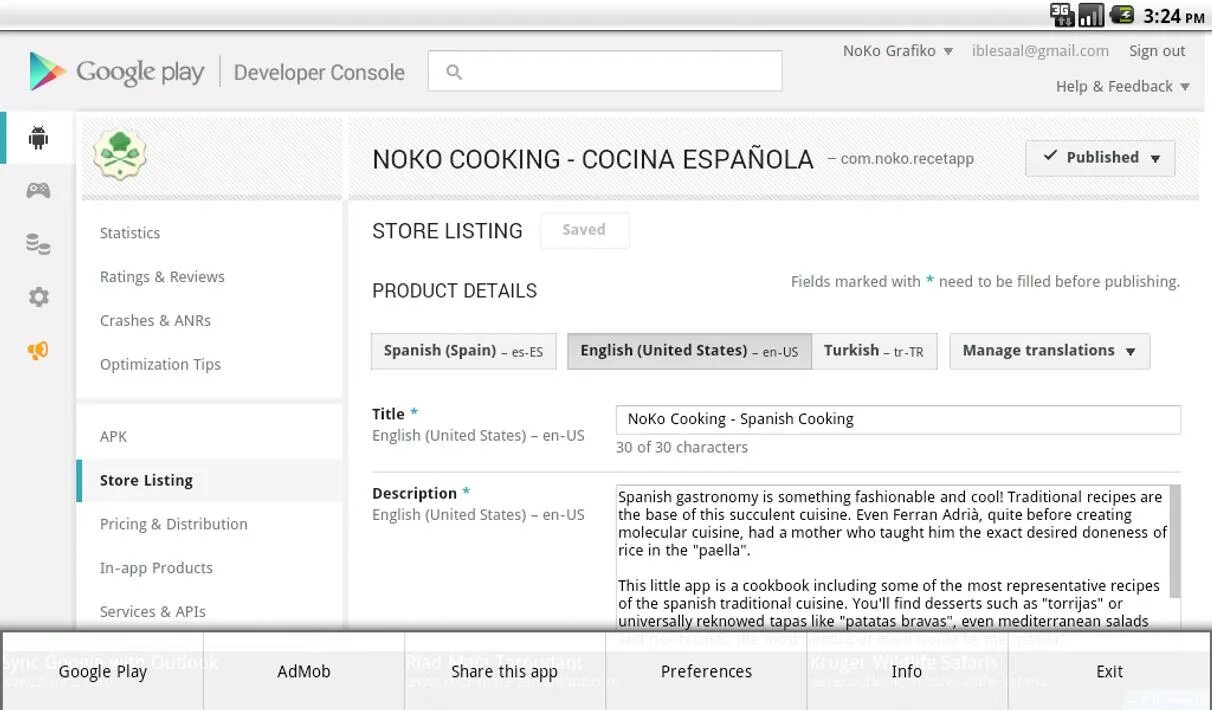Viewport: 1212px width, 710px height.
Task: Open the Financial reports coins icon
Action: [x=38, y=243]
